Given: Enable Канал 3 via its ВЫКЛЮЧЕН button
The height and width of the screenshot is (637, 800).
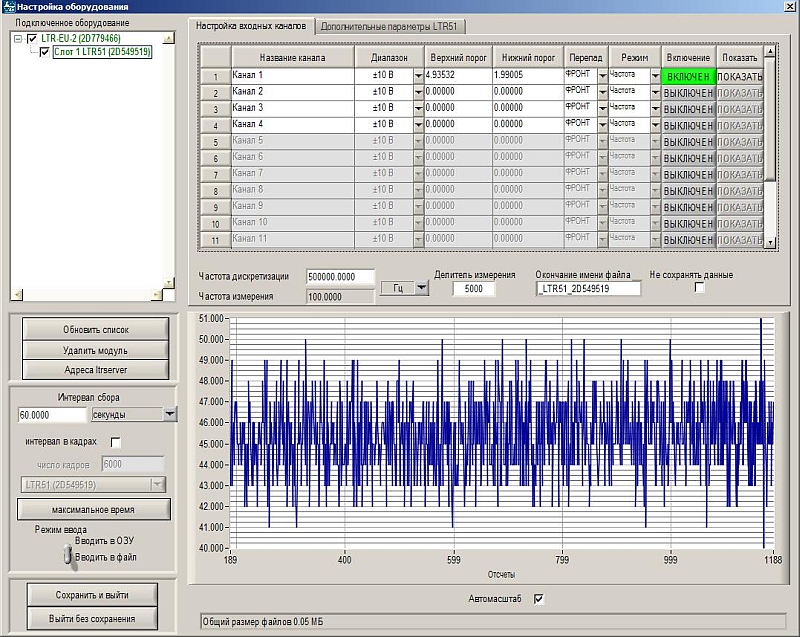Looking at the screenshot, I should pos(688,109).
